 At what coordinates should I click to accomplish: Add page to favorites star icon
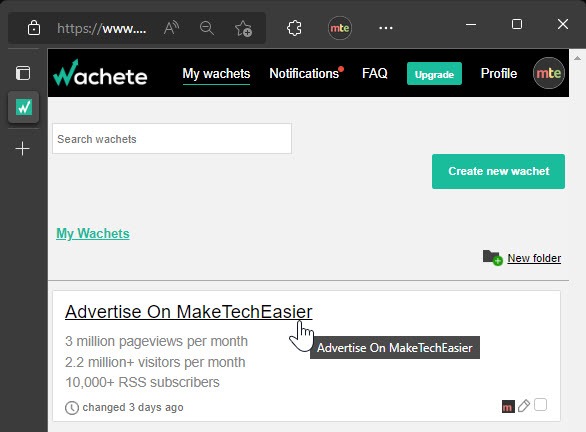tap(243, 28)
